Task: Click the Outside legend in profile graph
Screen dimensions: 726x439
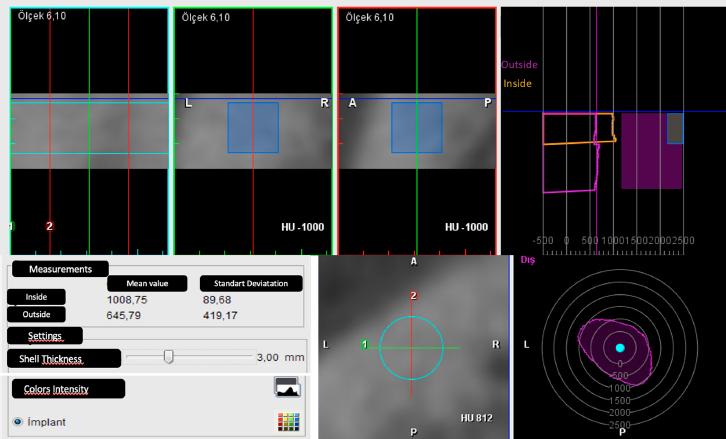Action: coord(519,65)
